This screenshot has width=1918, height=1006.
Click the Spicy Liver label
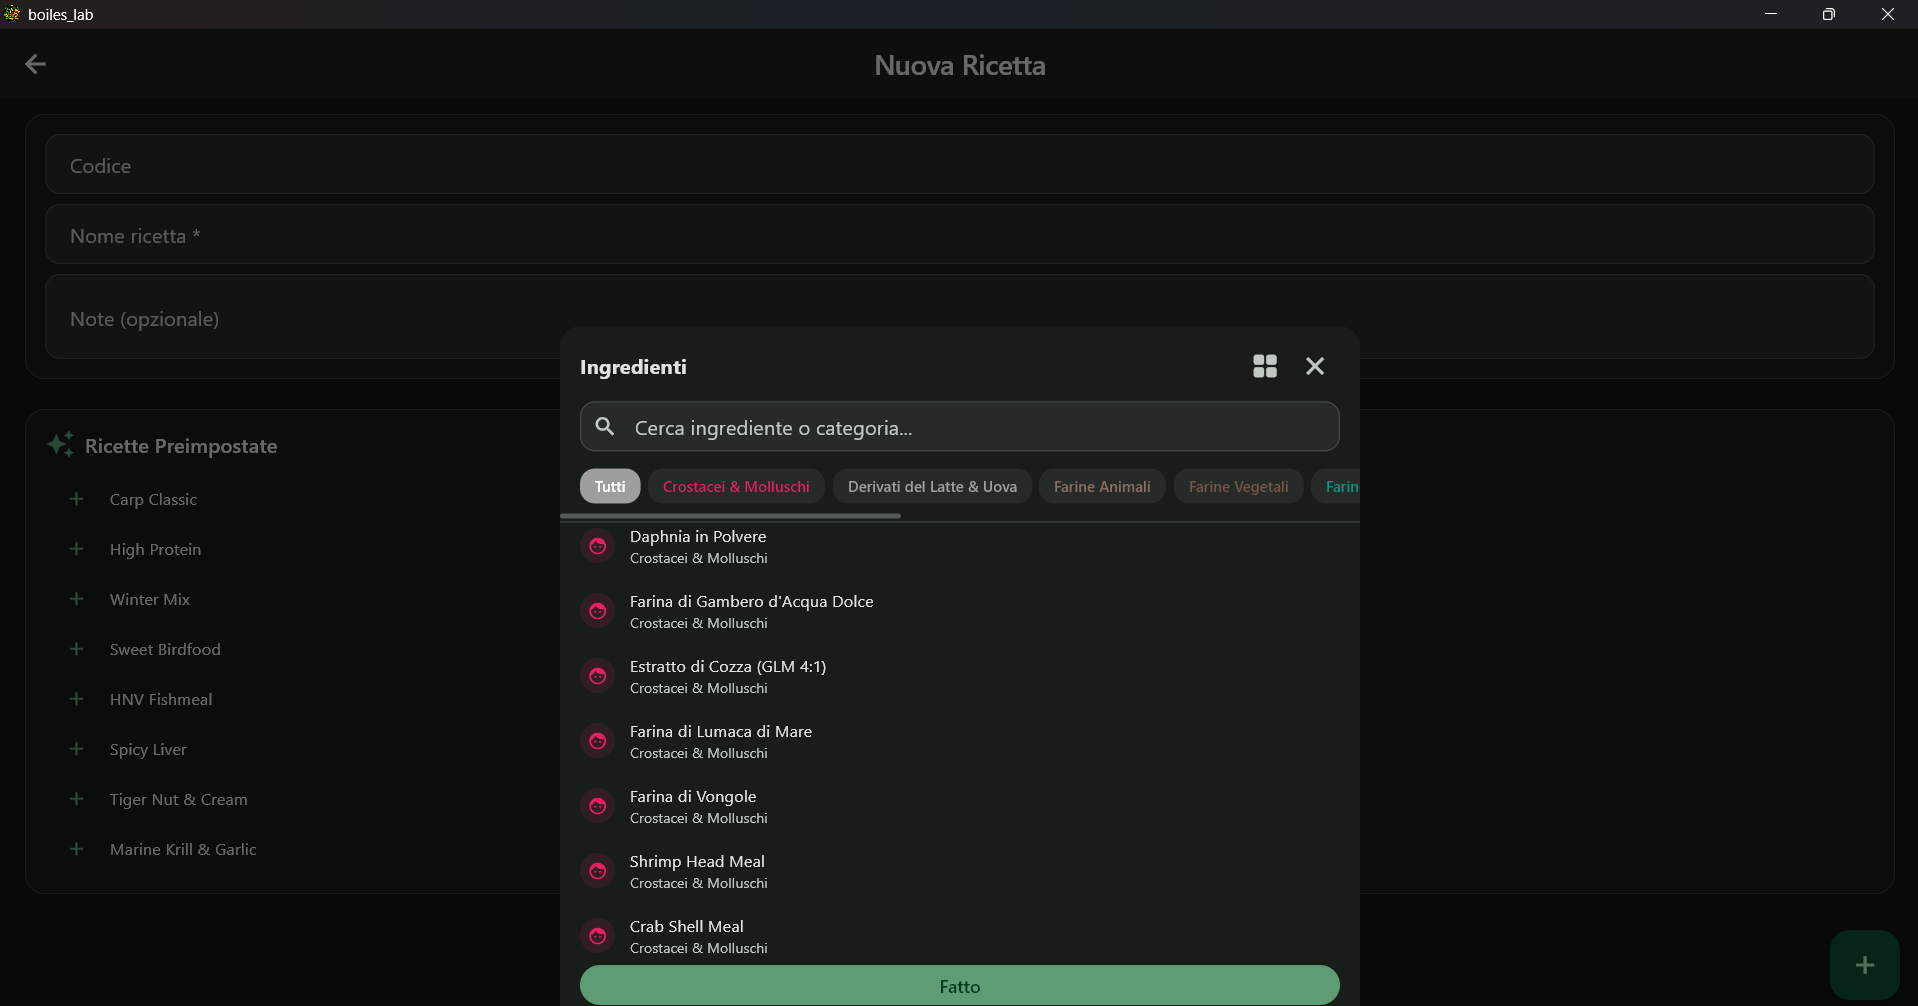(x=148, y=749)
